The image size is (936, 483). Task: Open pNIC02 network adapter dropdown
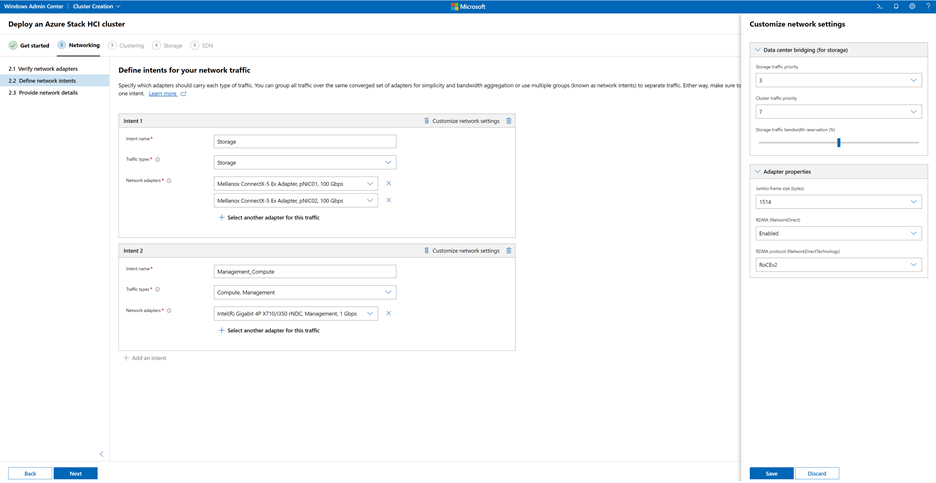coord(295,201)
